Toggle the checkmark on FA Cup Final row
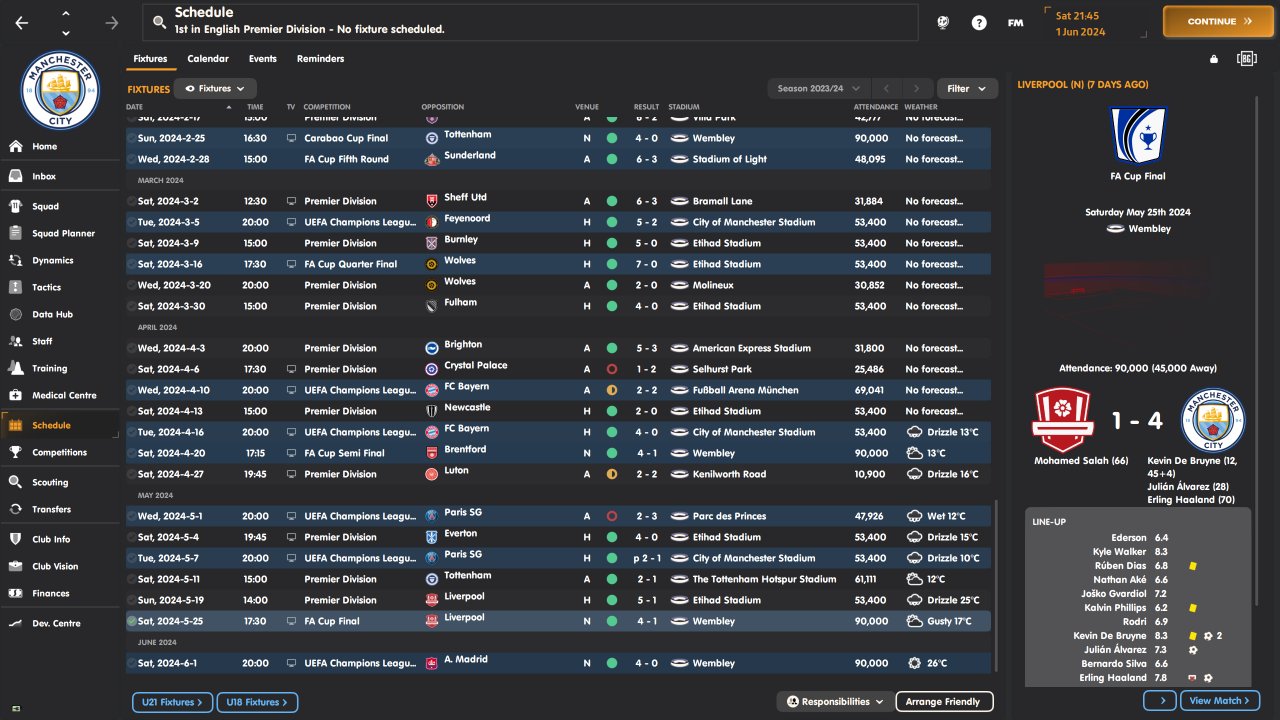Screen dimensions: 1280x720 [132, 621]
